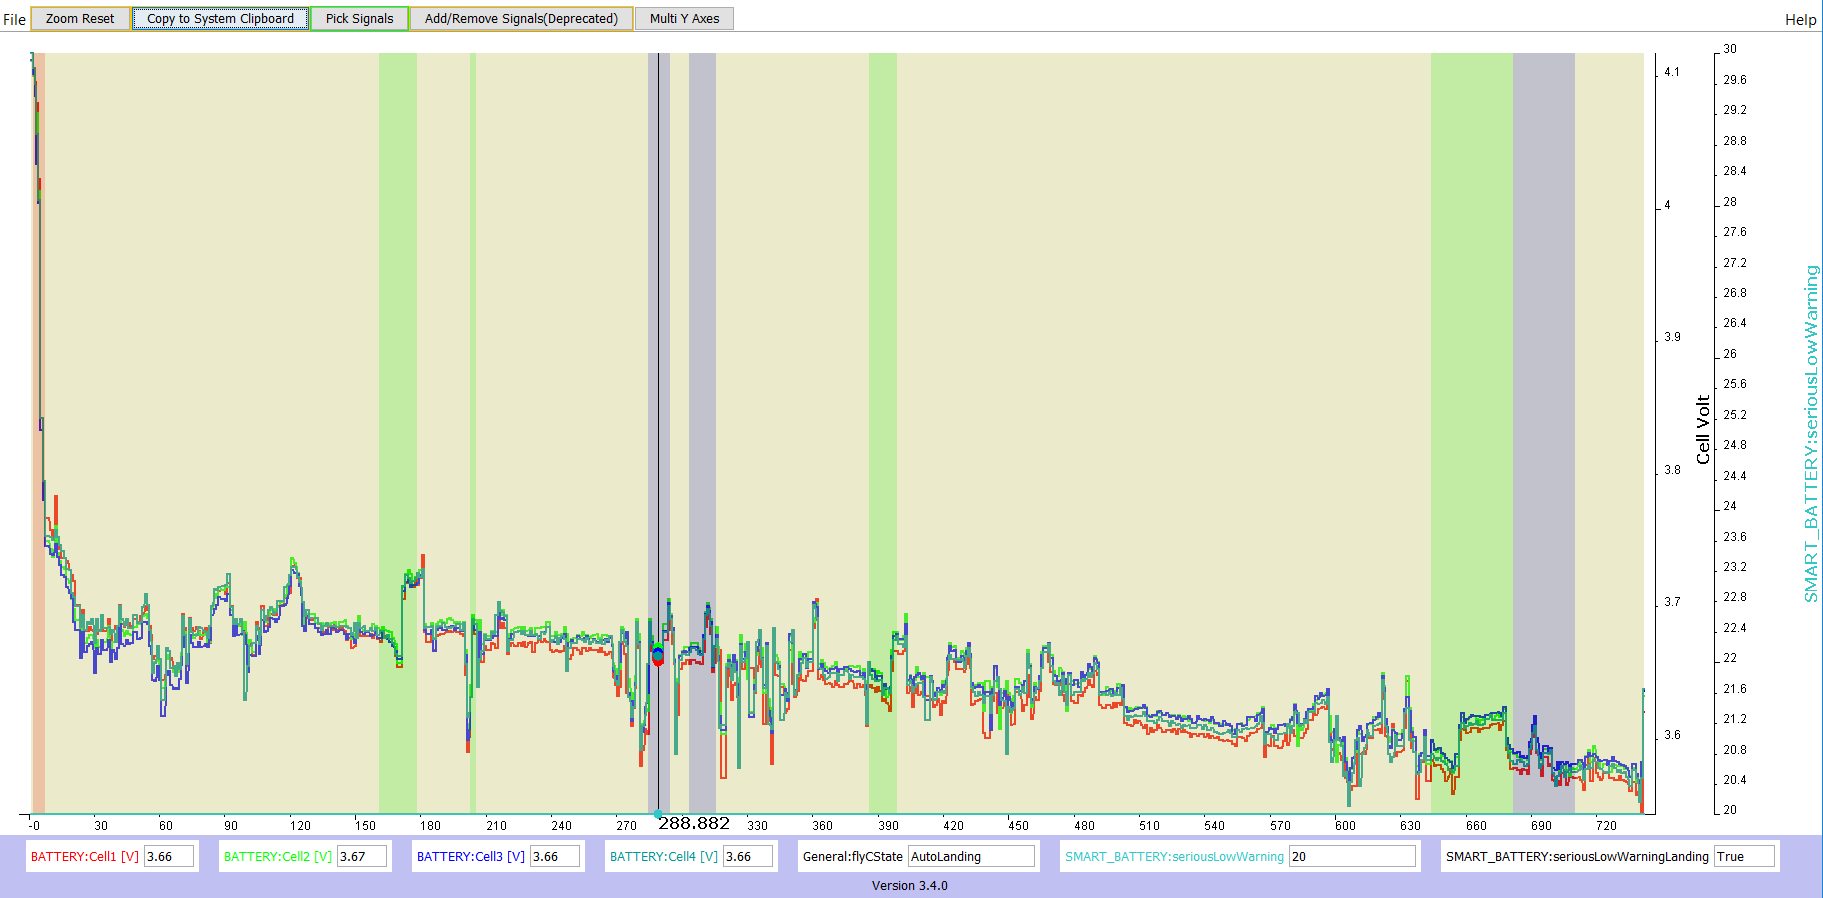Click the Version 3.4.0 text
Screen dimensions: 1823x898
pyautogui.click(x=910, y=885)
